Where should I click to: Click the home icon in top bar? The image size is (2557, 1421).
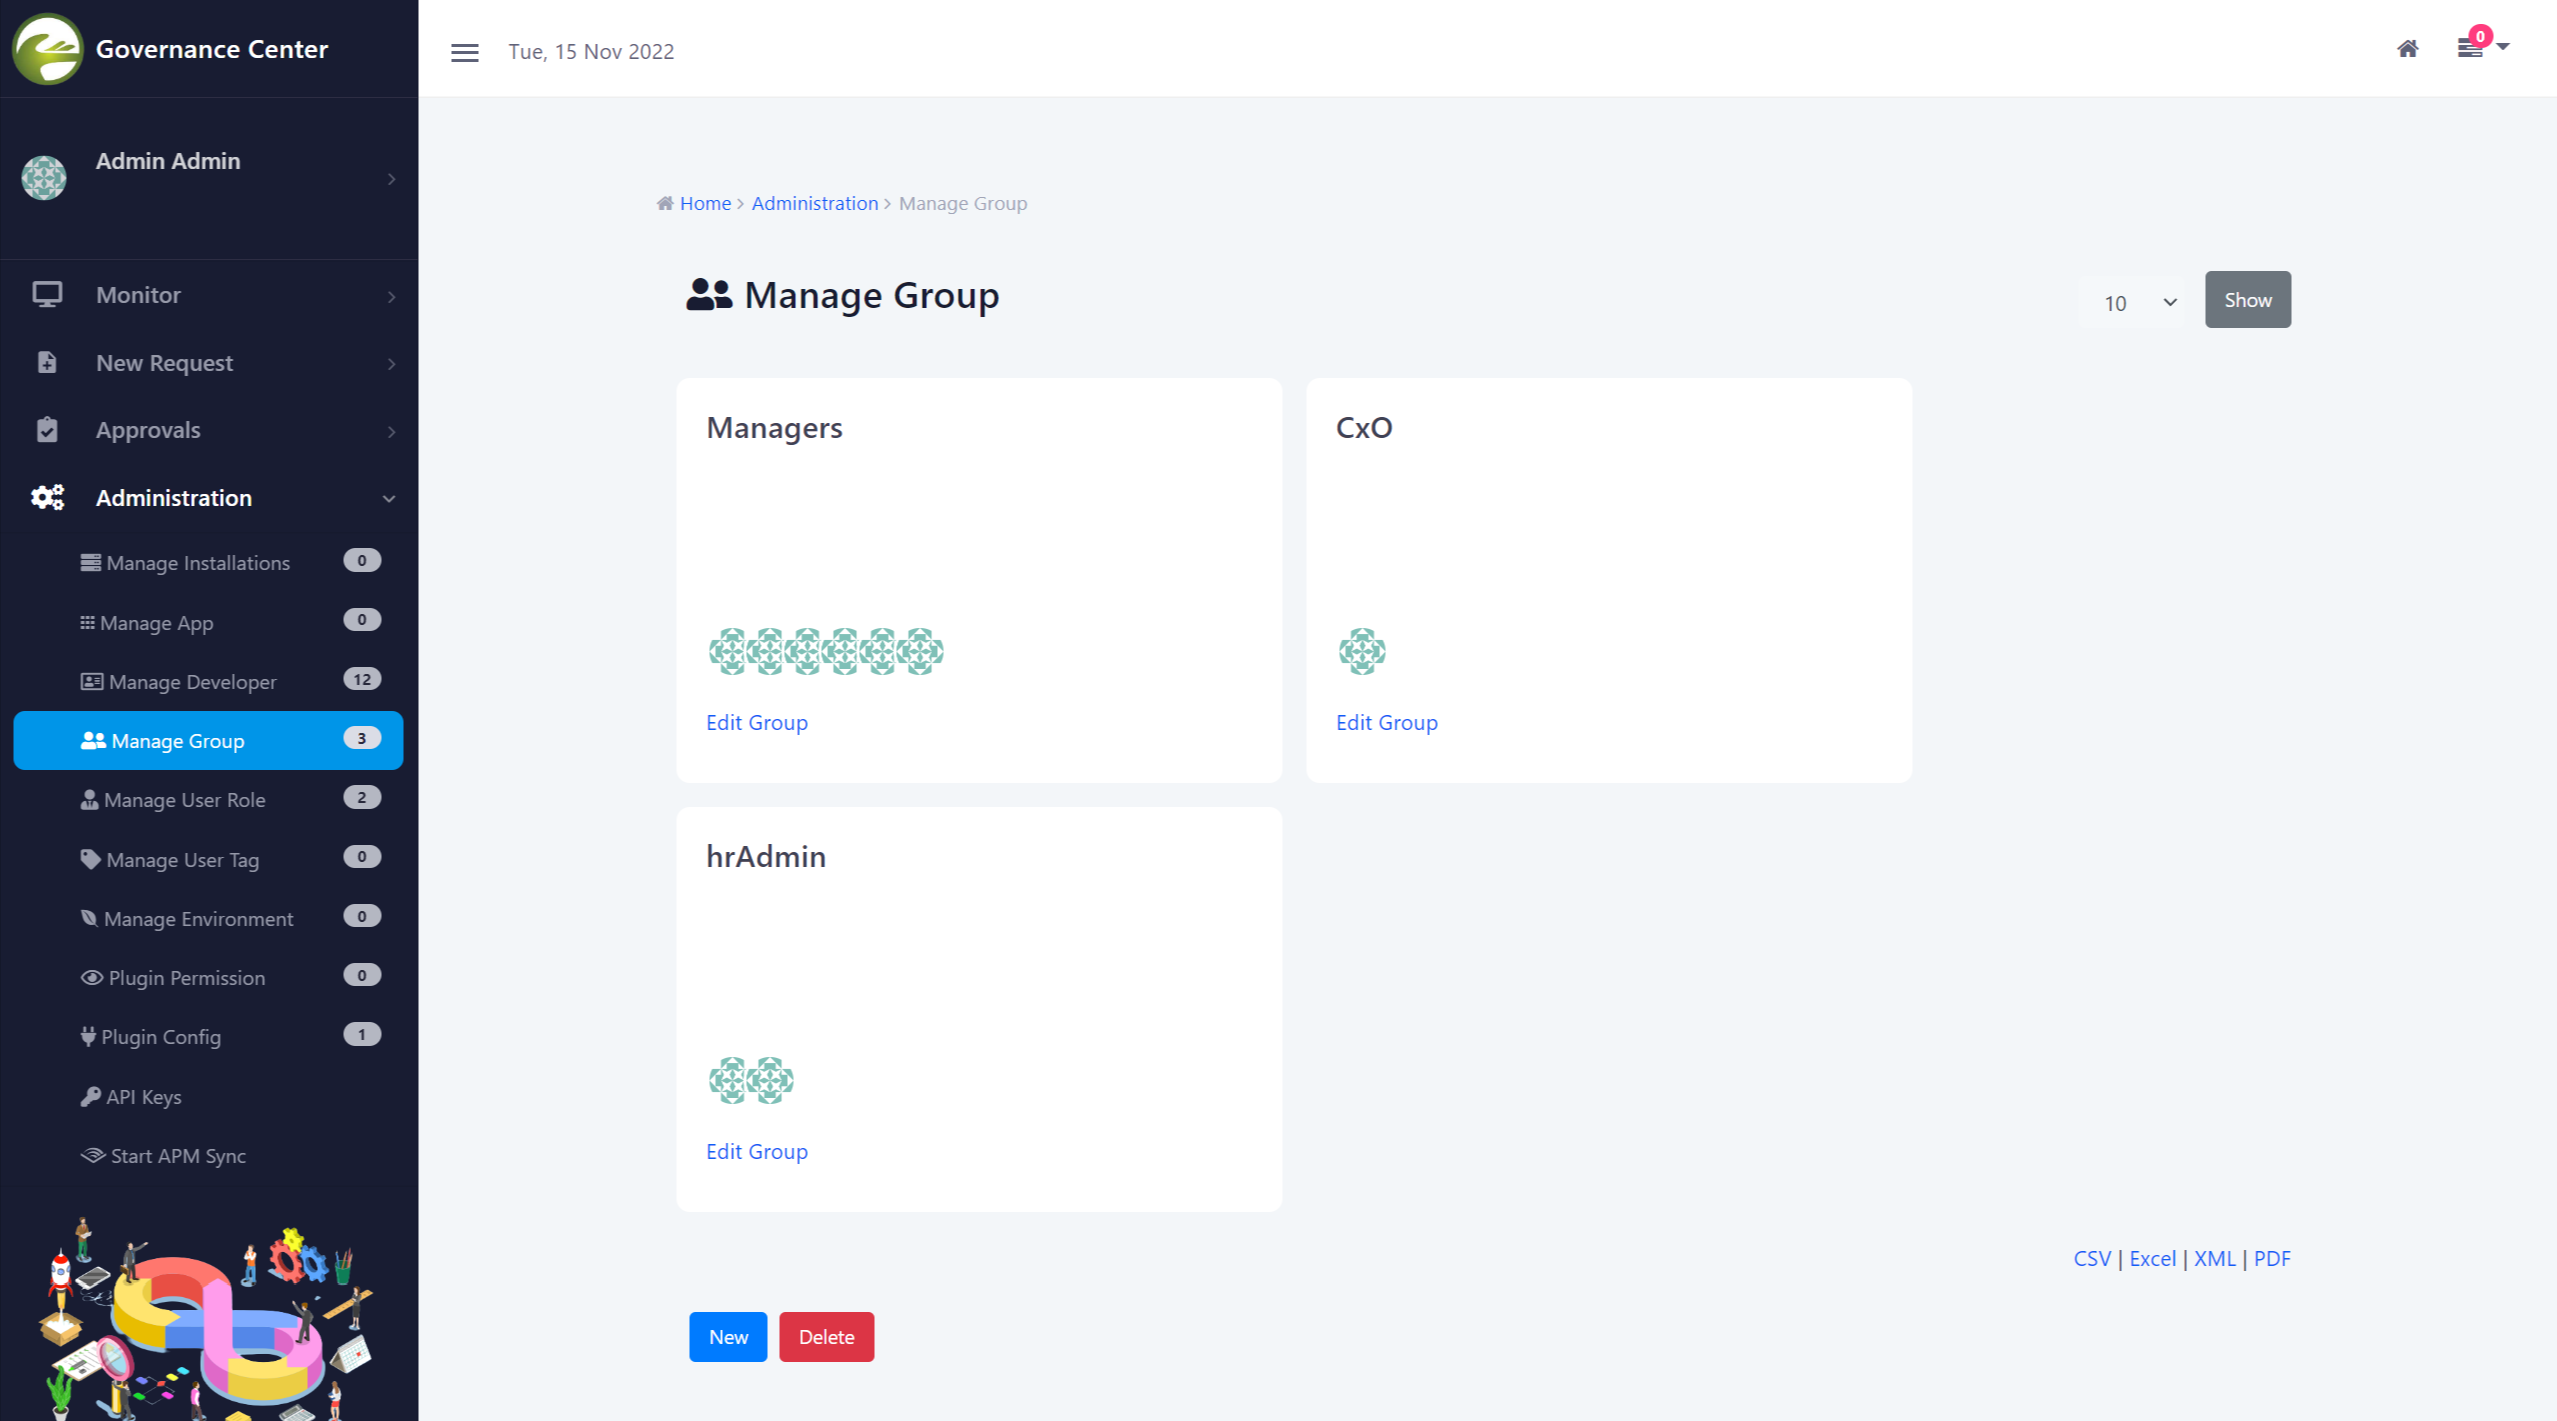(x=2407, y=49)
